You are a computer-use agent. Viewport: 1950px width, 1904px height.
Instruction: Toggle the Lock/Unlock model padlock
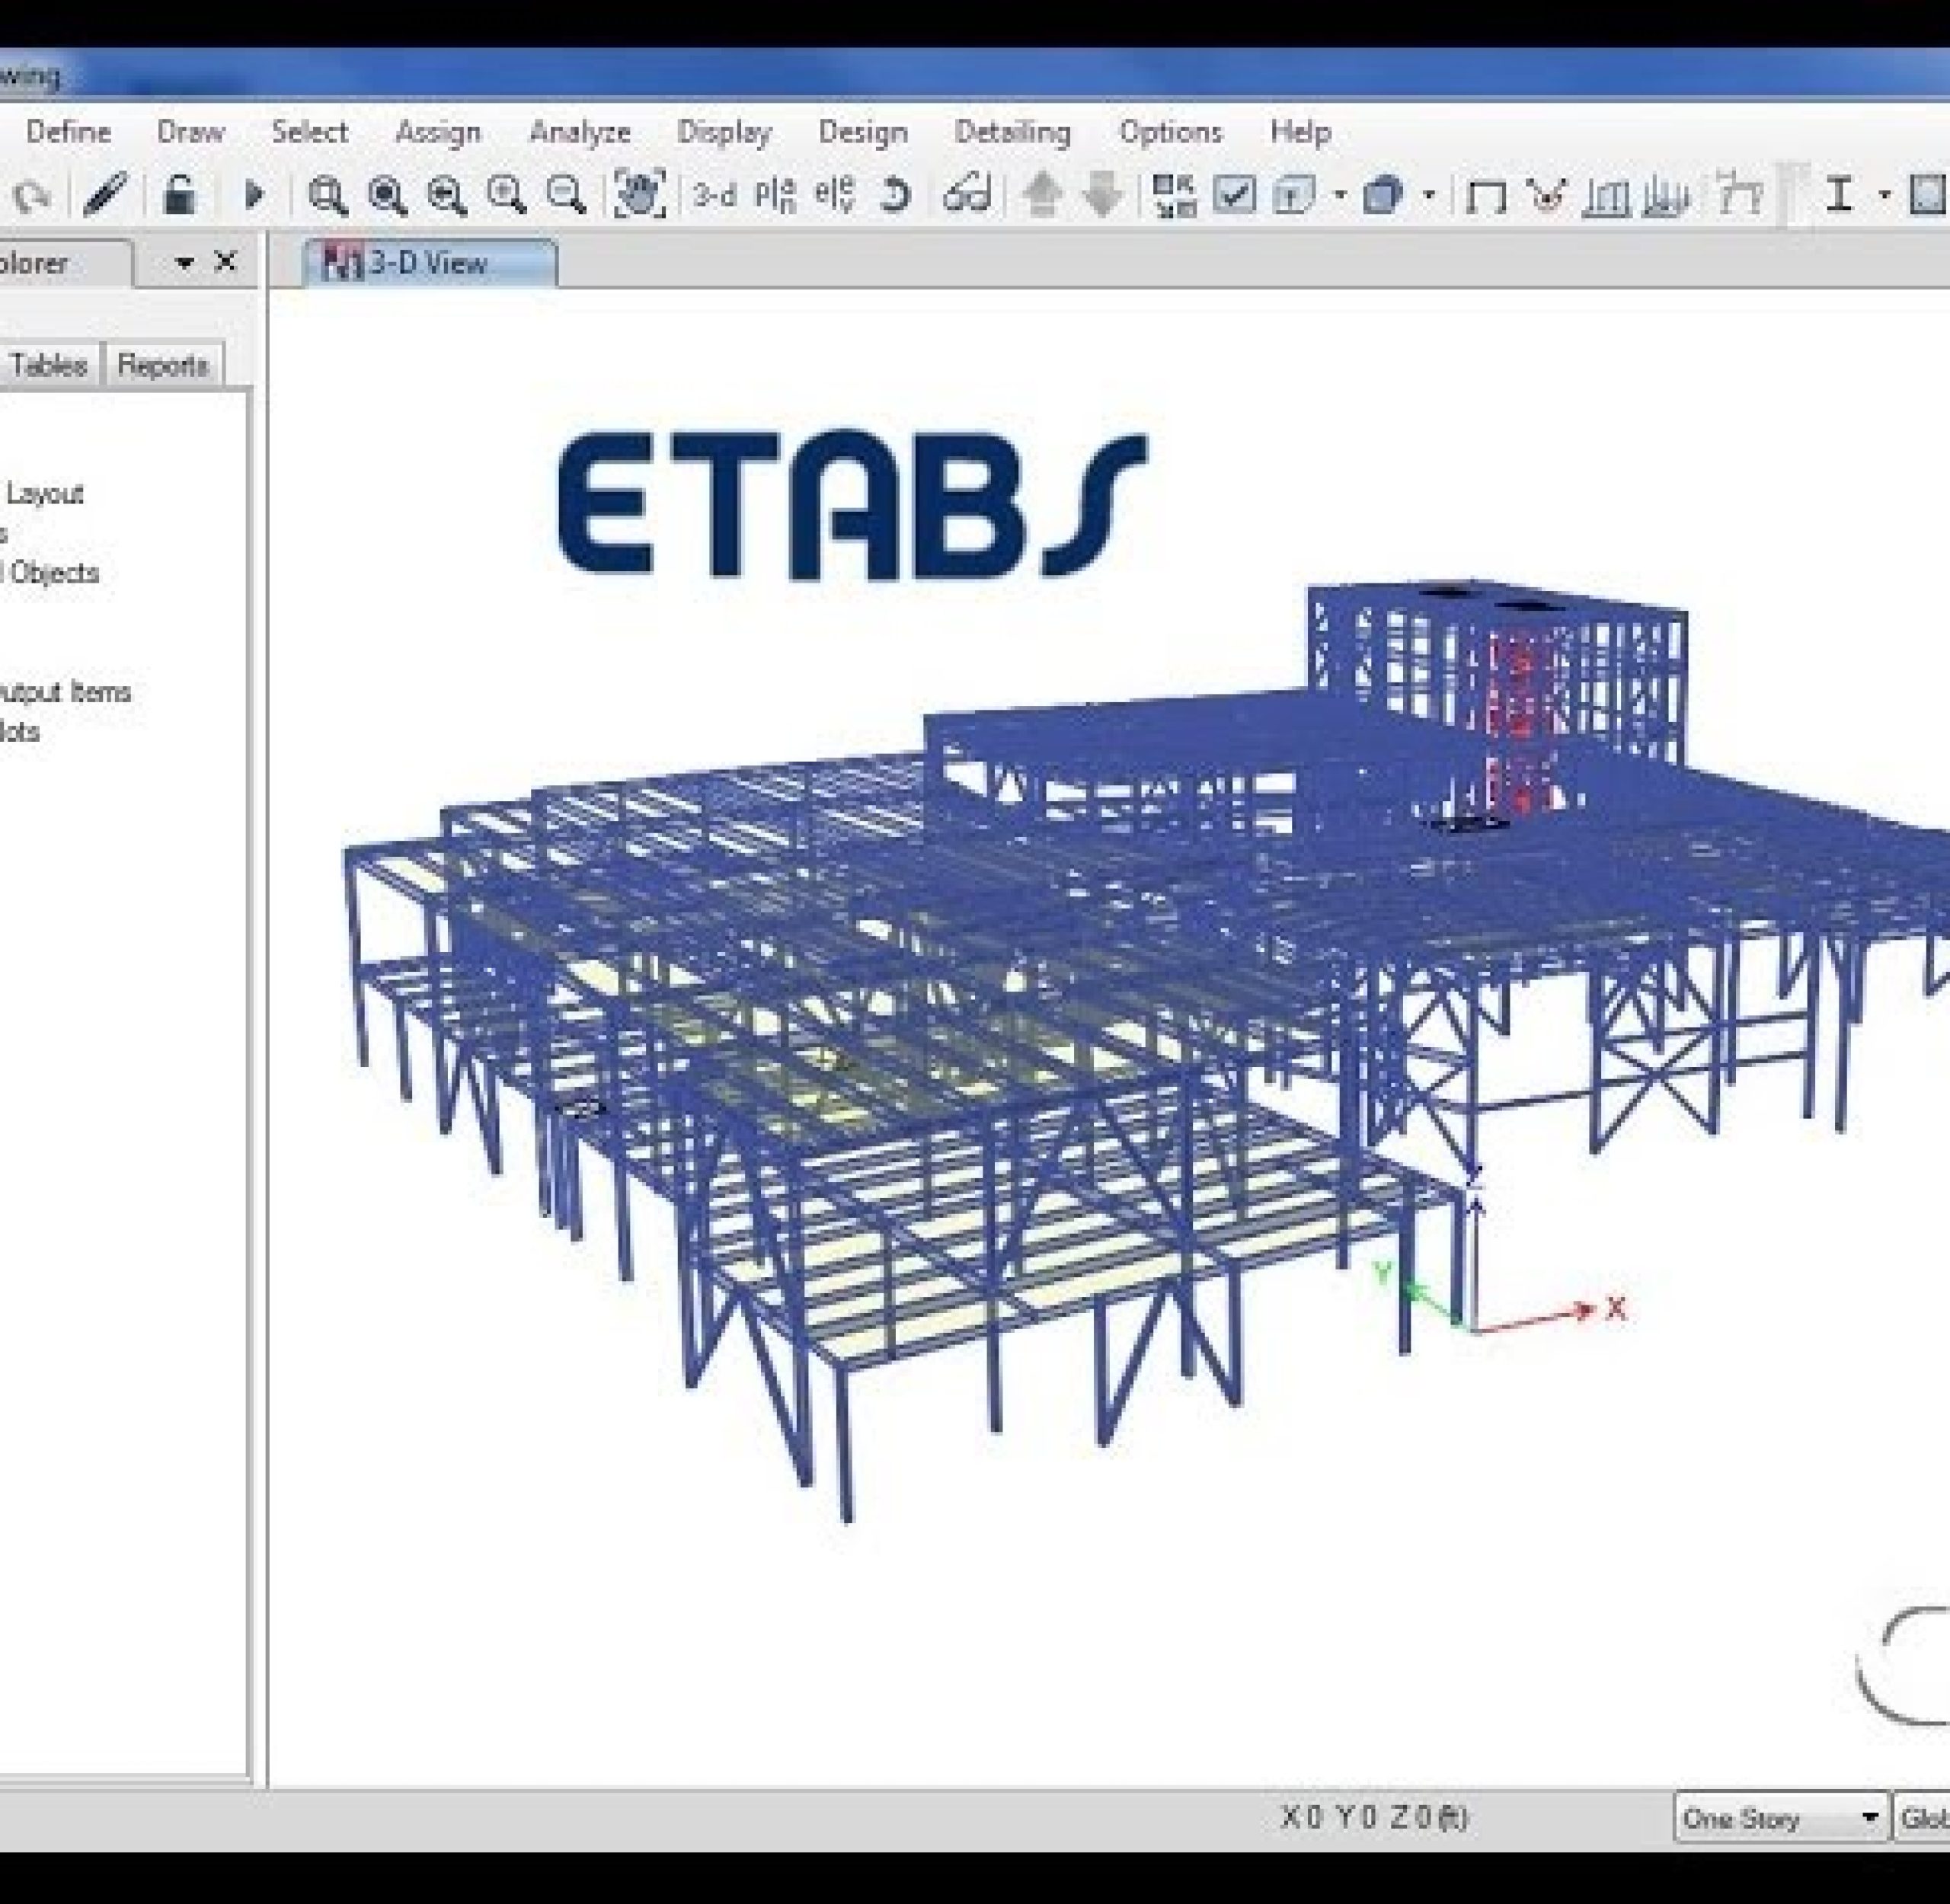(179, 194)
